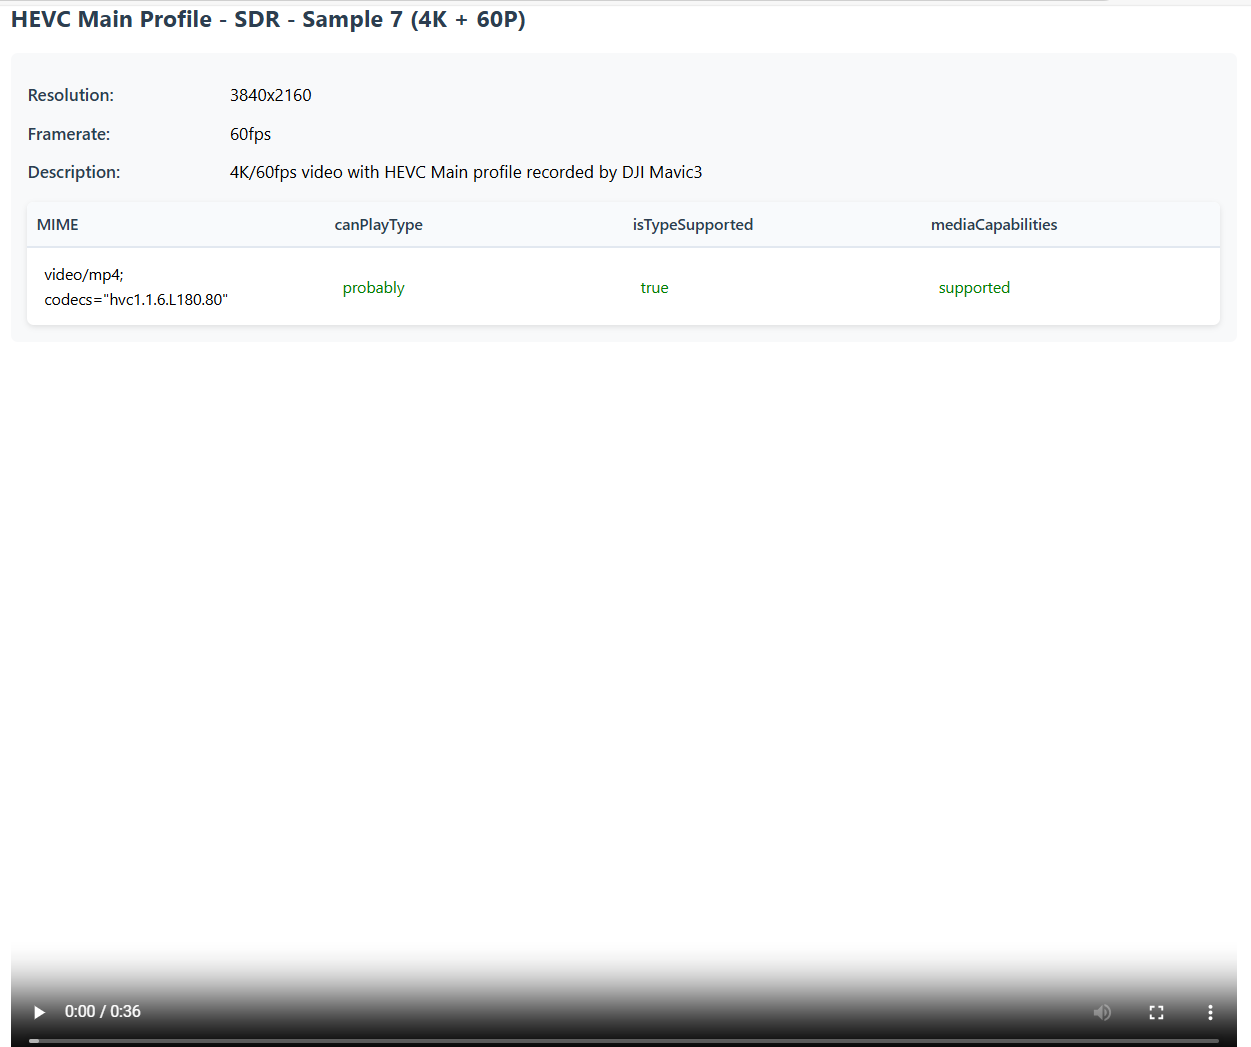Select the canPlayType column header
Screen dimensions: 1251x1047
(378, 225)
